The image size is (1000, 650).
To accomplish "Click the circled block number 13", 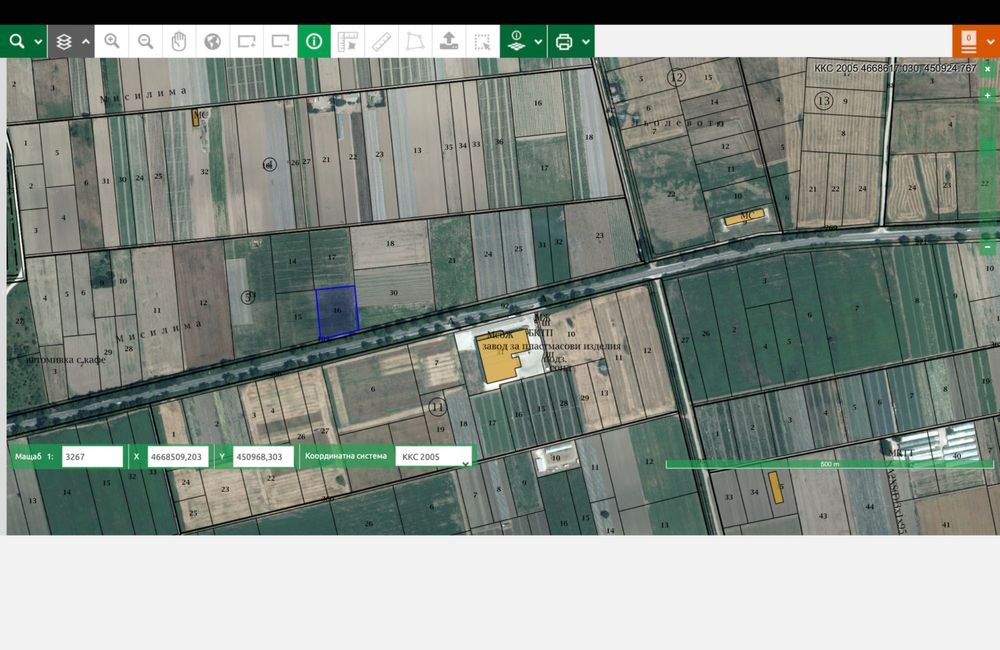I will point(823,101).
